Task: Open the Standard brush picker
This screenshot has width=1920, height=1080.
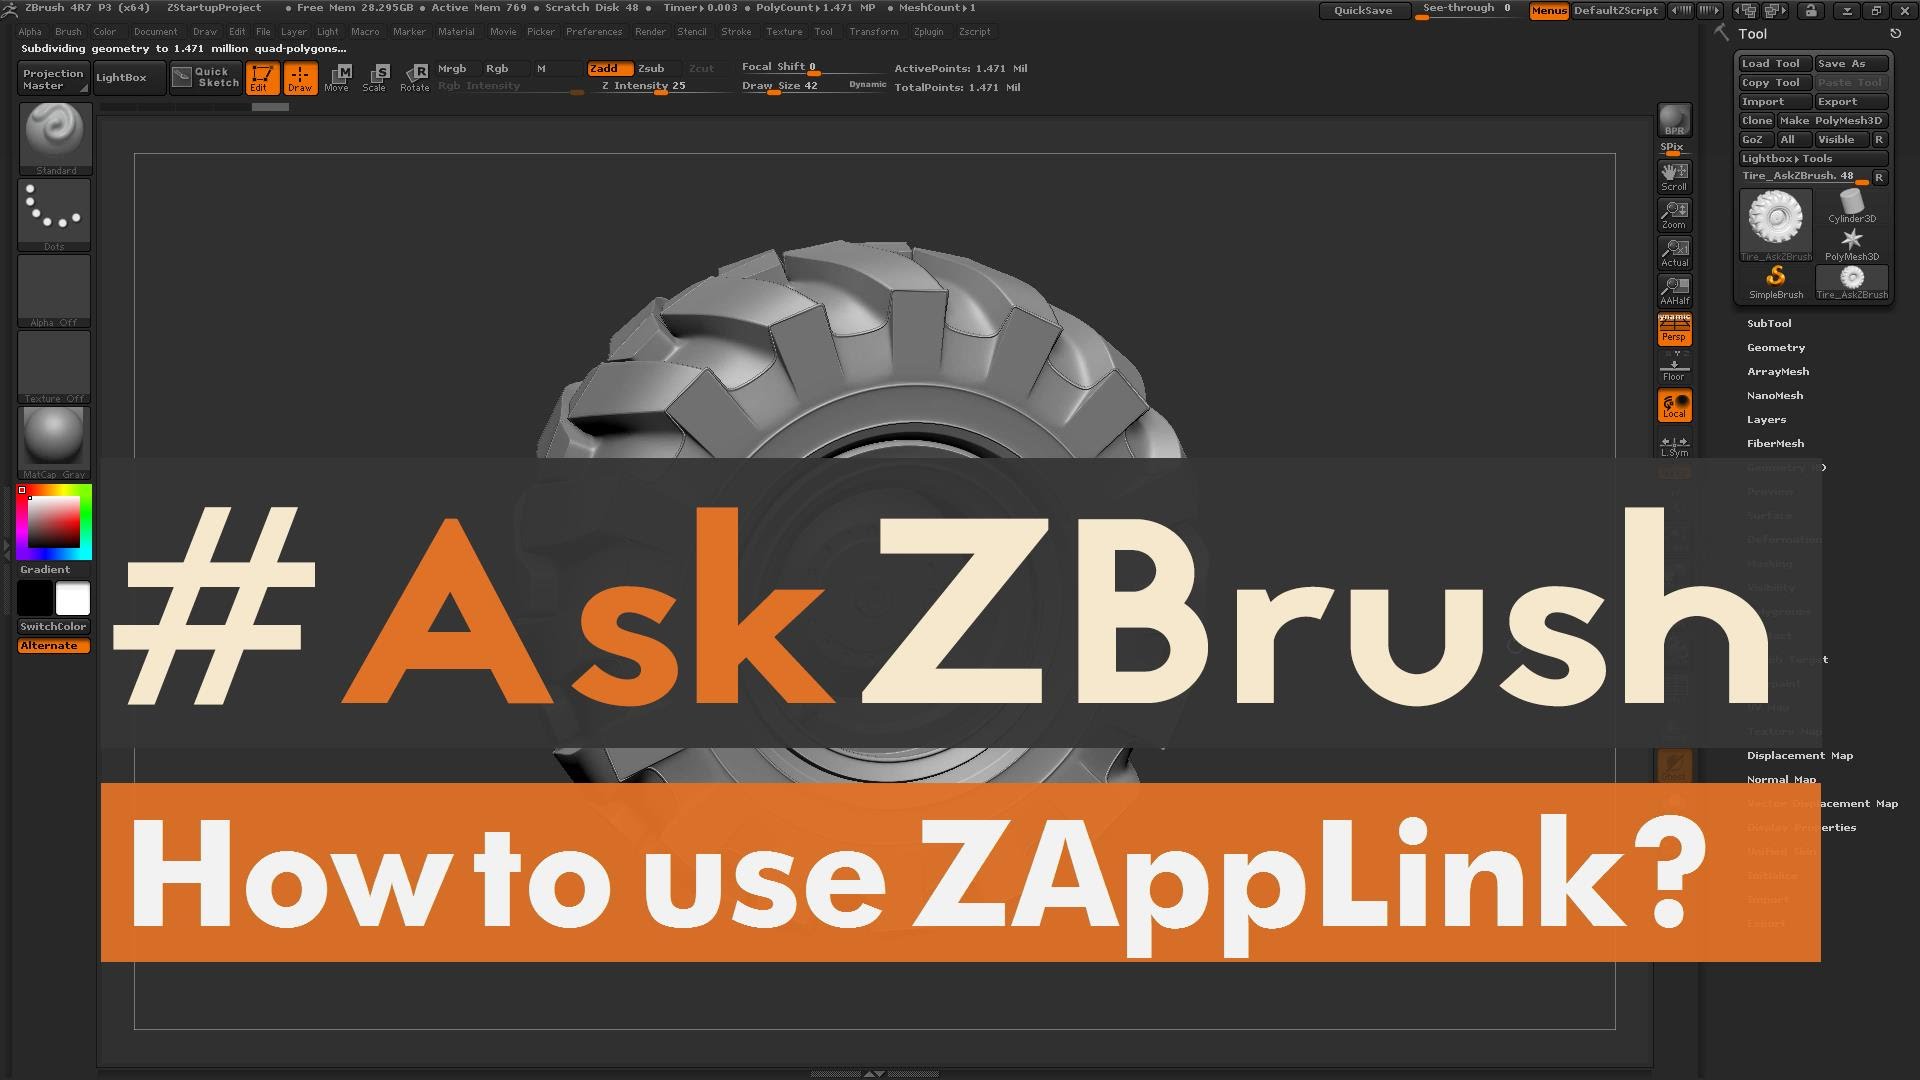Action: pos(55,136)
